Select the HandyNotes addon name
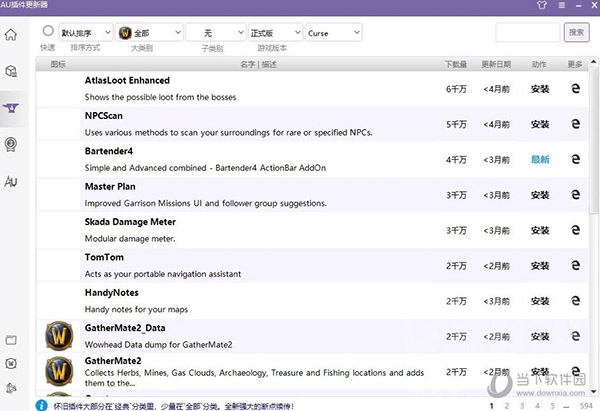This screenshot has width=600, height=411. click(111, 293)
